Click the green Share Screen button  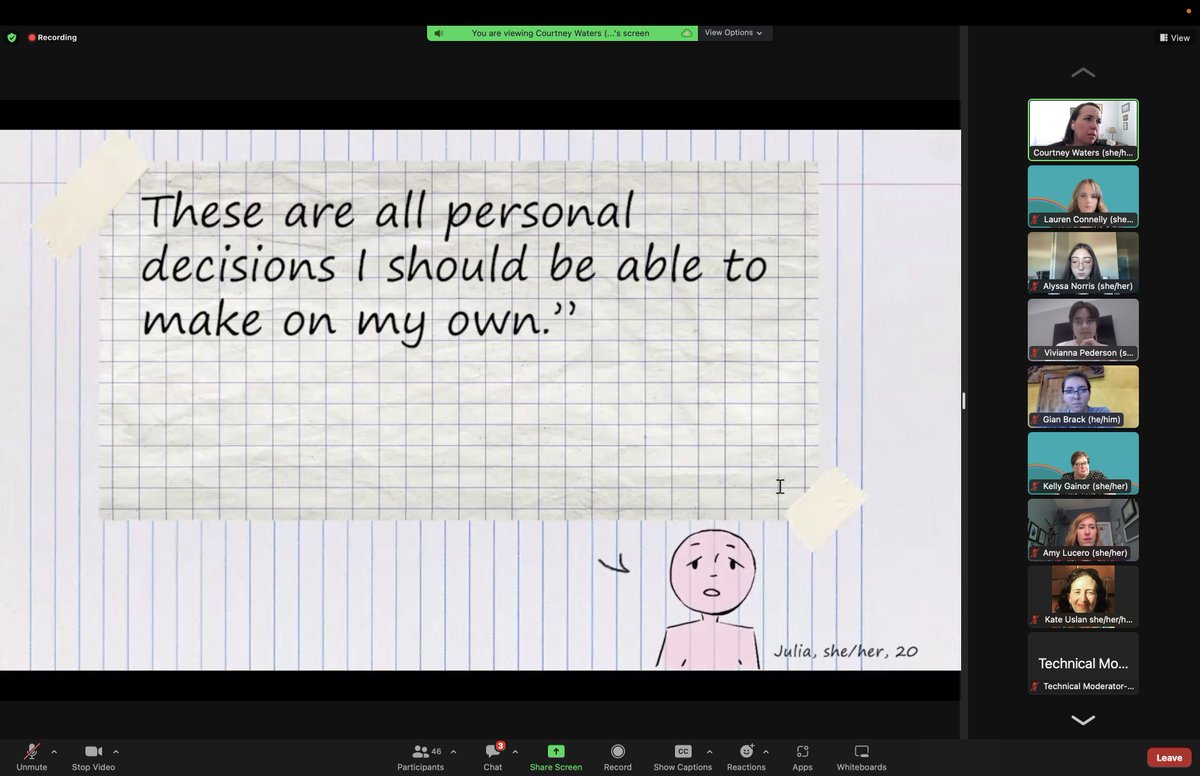click(556, 757)
